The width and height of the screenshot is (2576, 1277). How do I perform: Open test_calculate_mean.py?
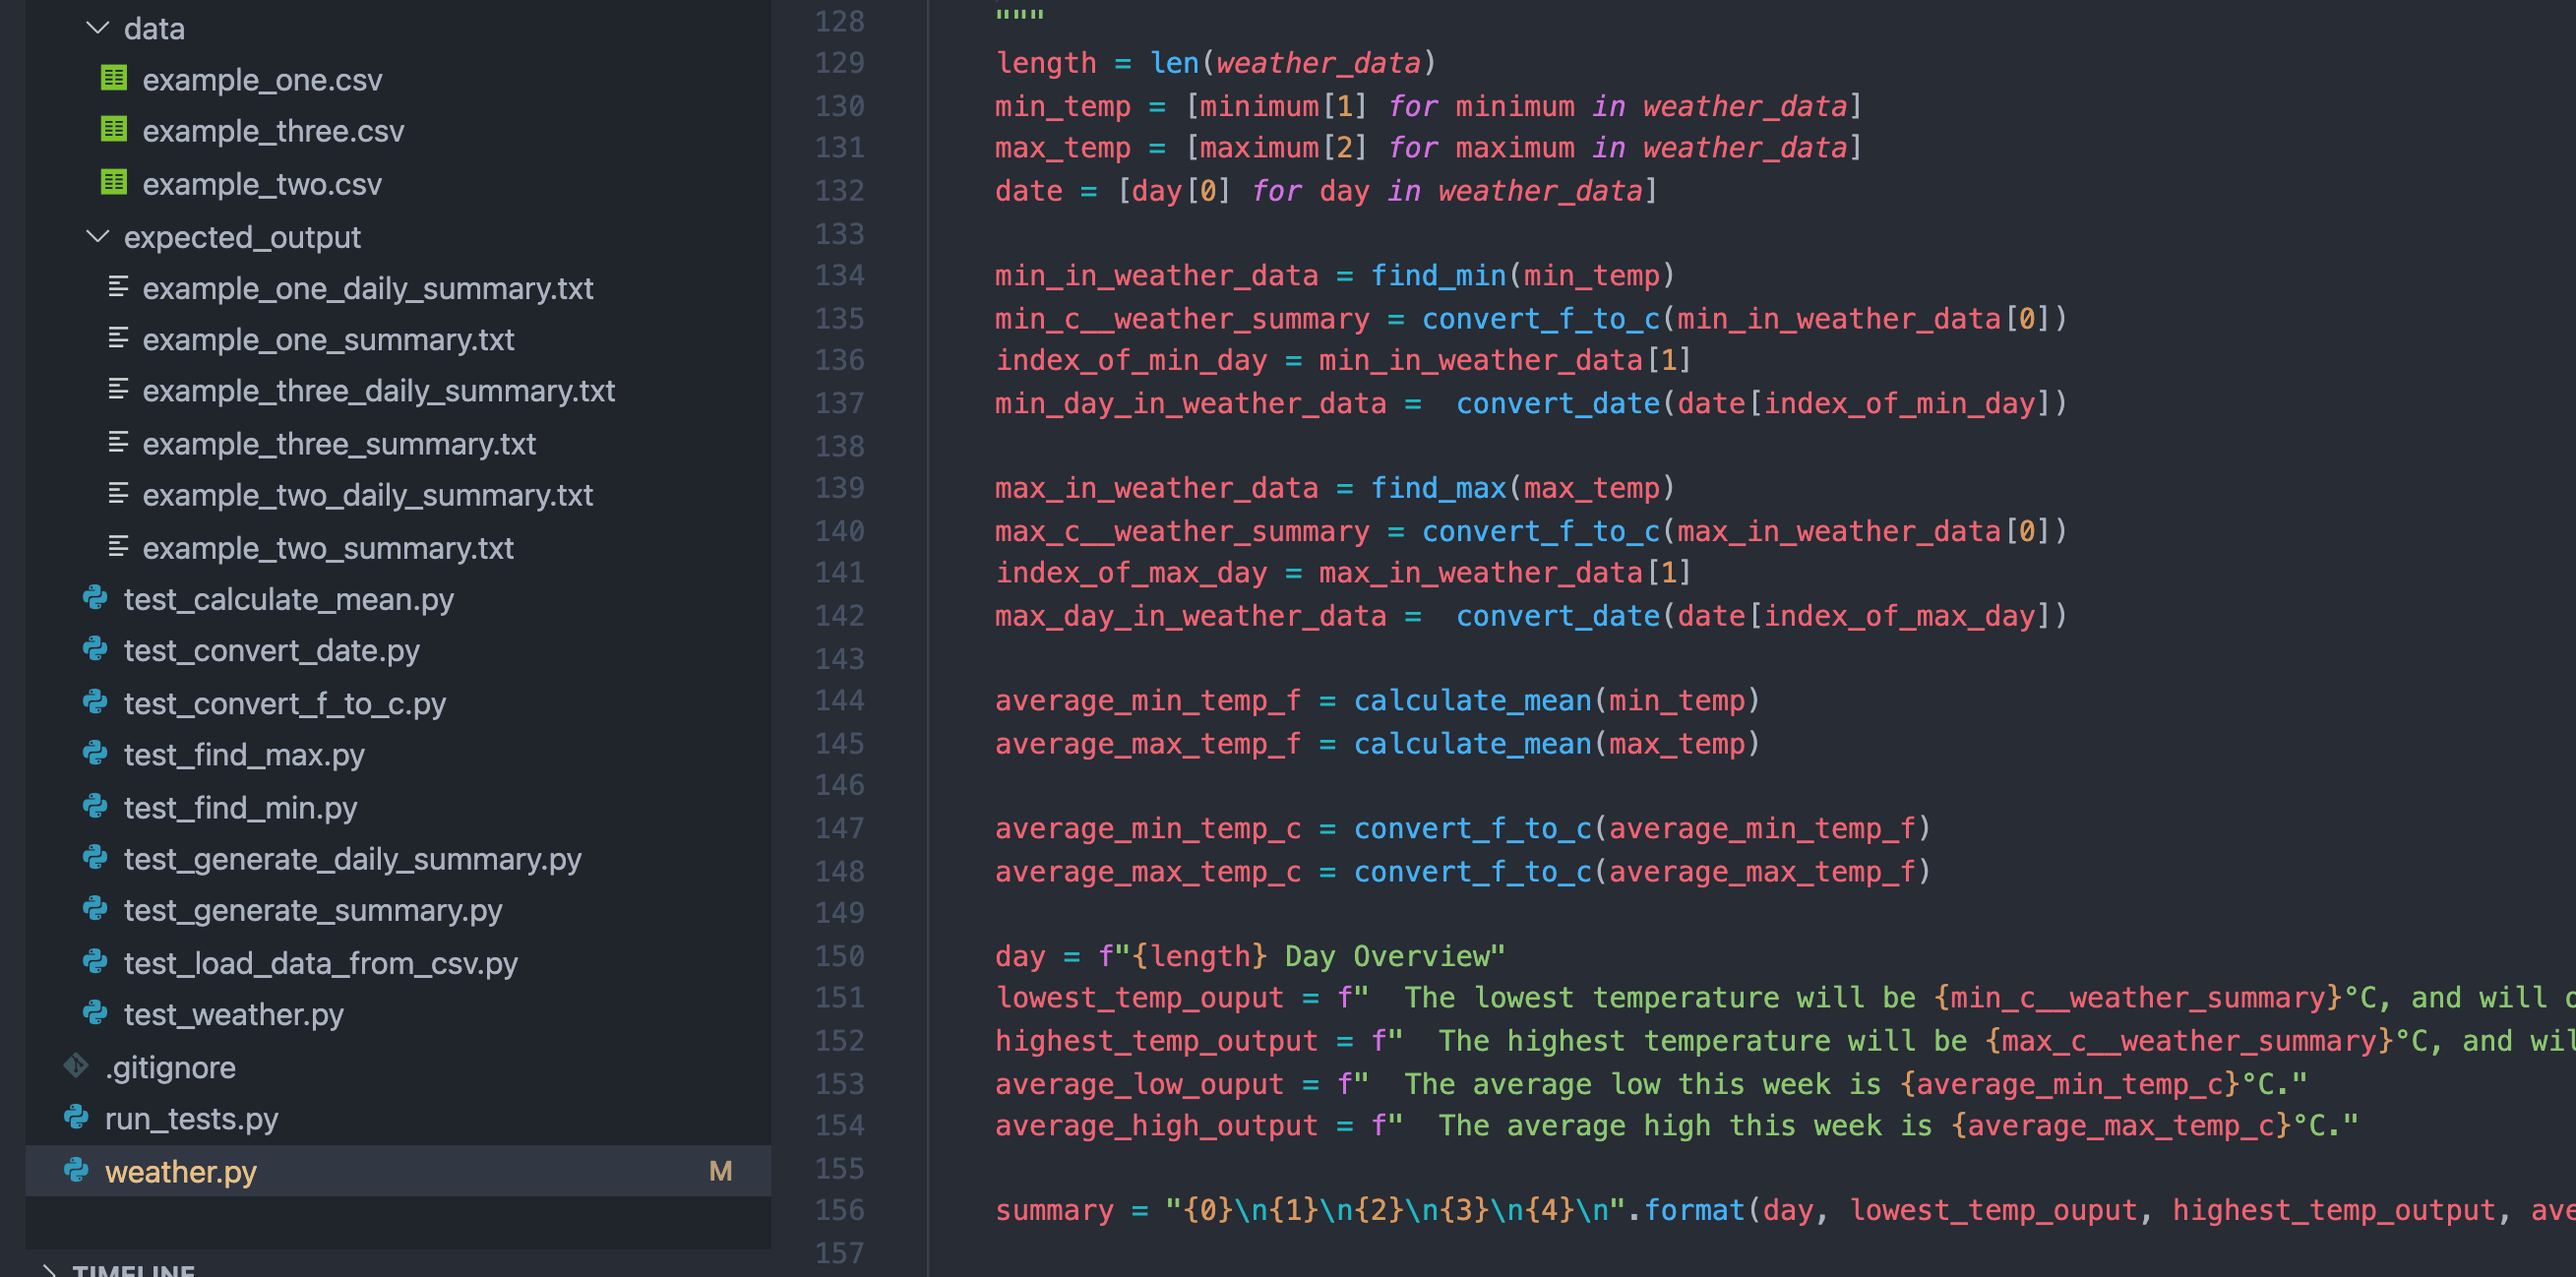coord(289,599)
